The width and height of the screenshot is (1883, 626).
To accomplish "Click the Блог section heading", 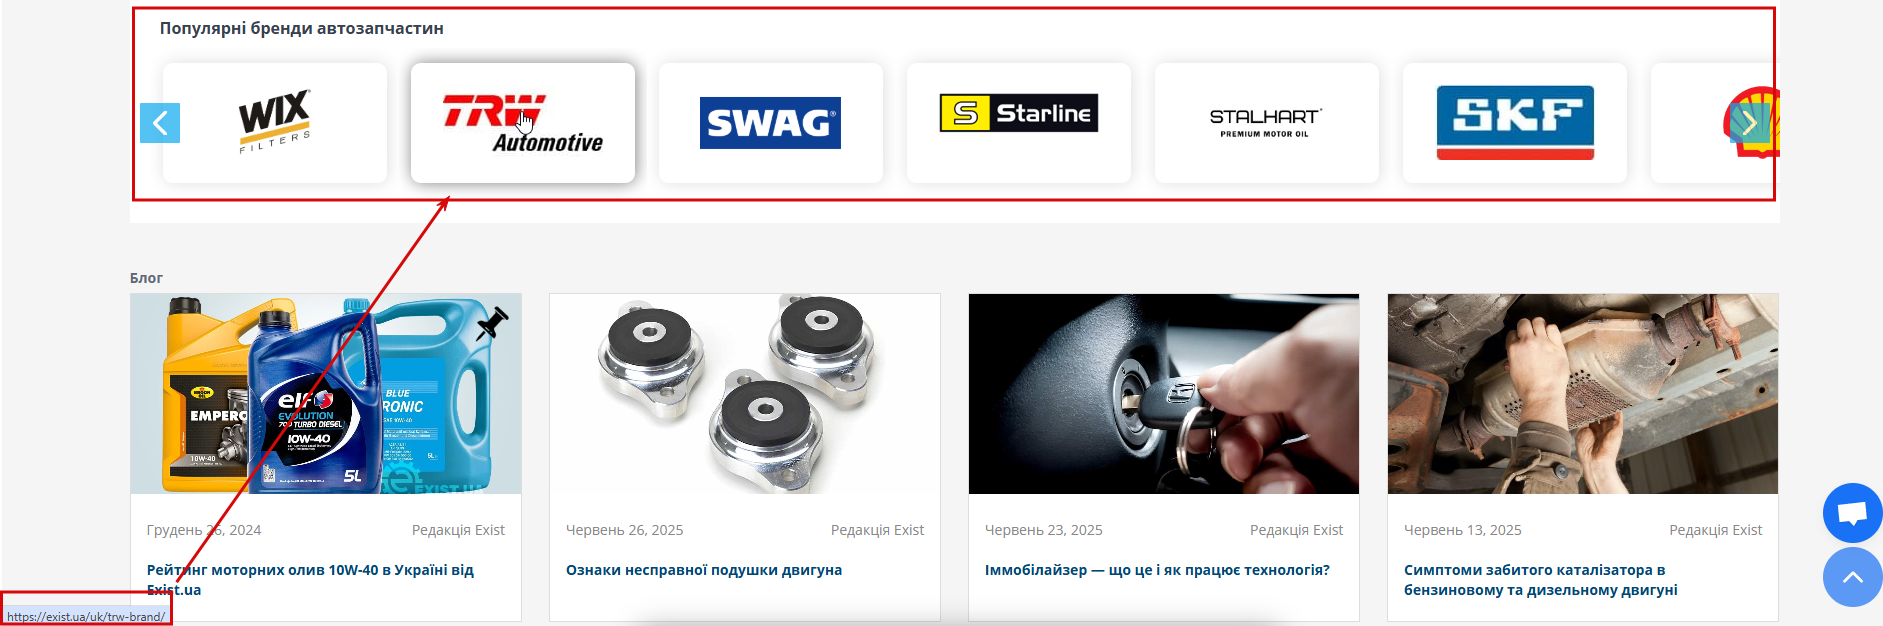I will point(146,278).
